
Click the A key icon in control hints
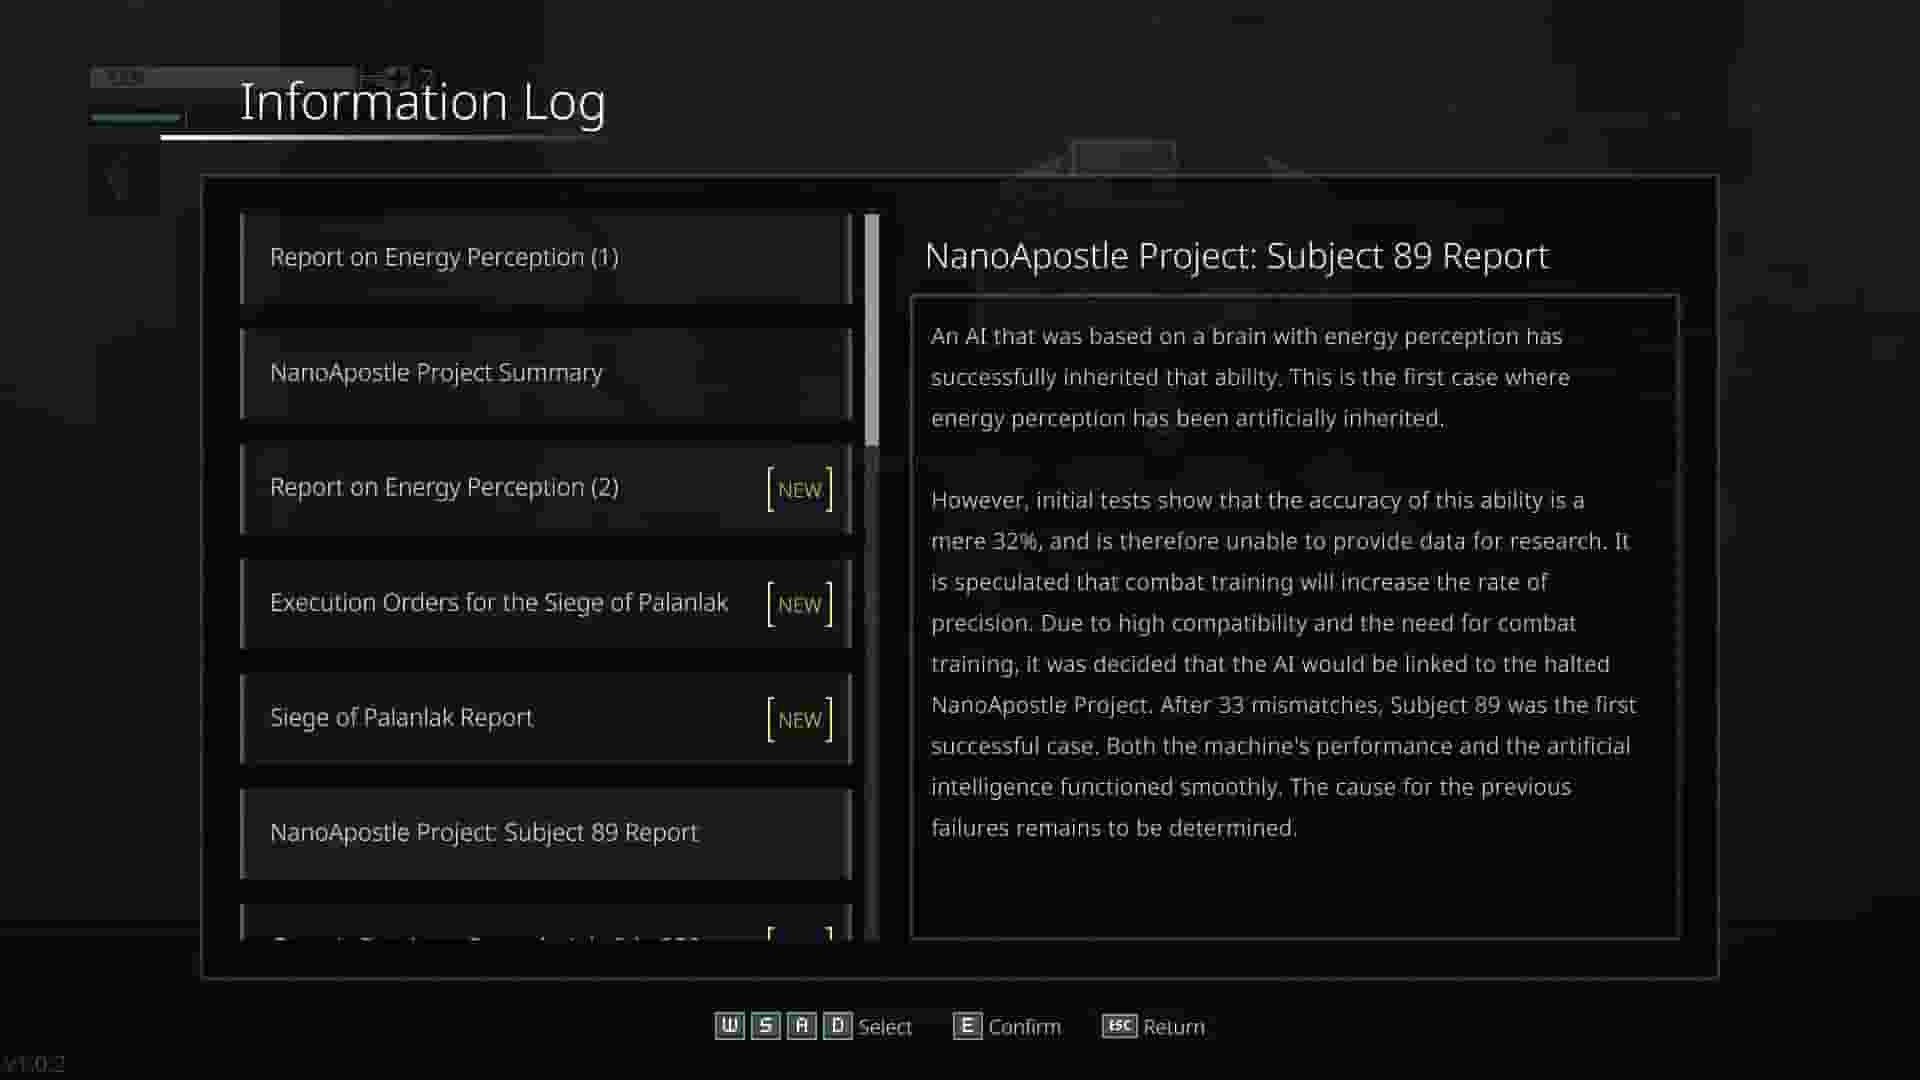coord(801,1026)
